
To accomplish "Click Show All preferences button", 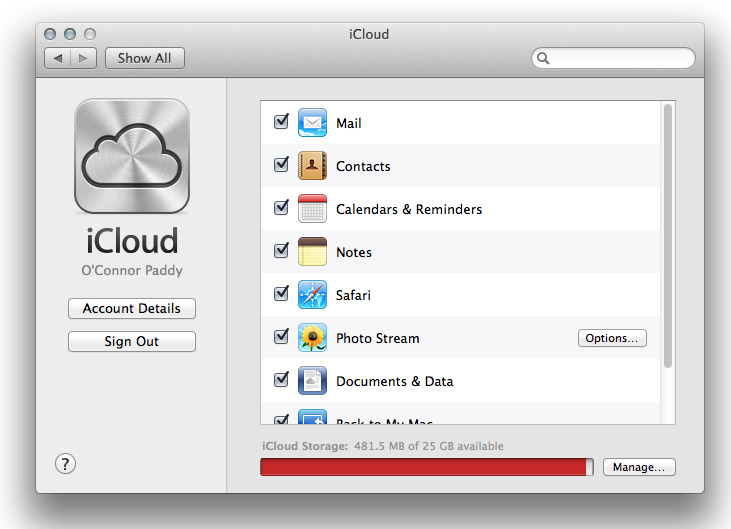I will coord(145,58).
